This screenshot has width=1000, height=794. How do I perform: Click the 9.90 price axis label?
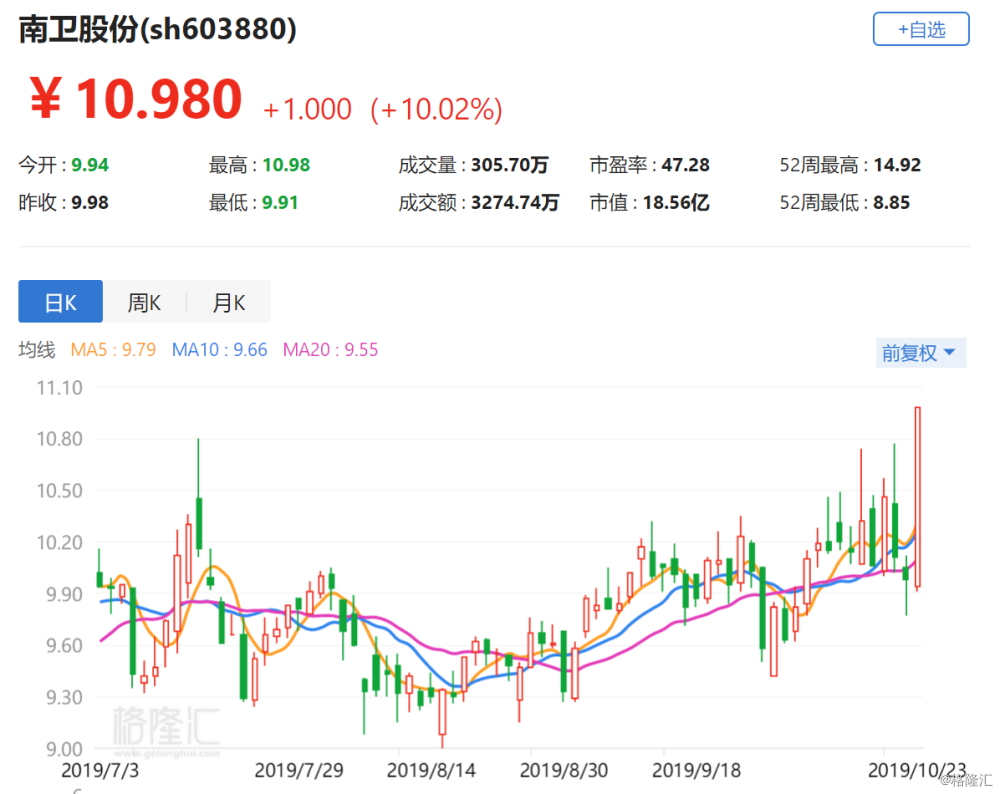pos(64,594)
